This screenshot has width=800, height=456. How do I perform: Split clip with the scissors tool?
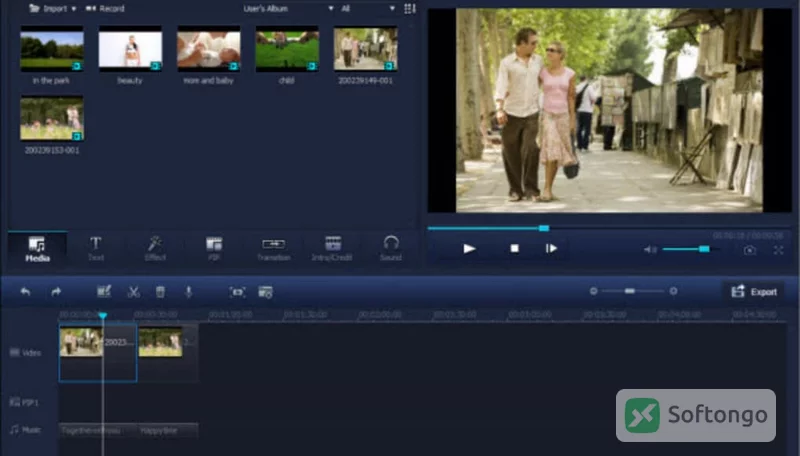tap(134, 292)
